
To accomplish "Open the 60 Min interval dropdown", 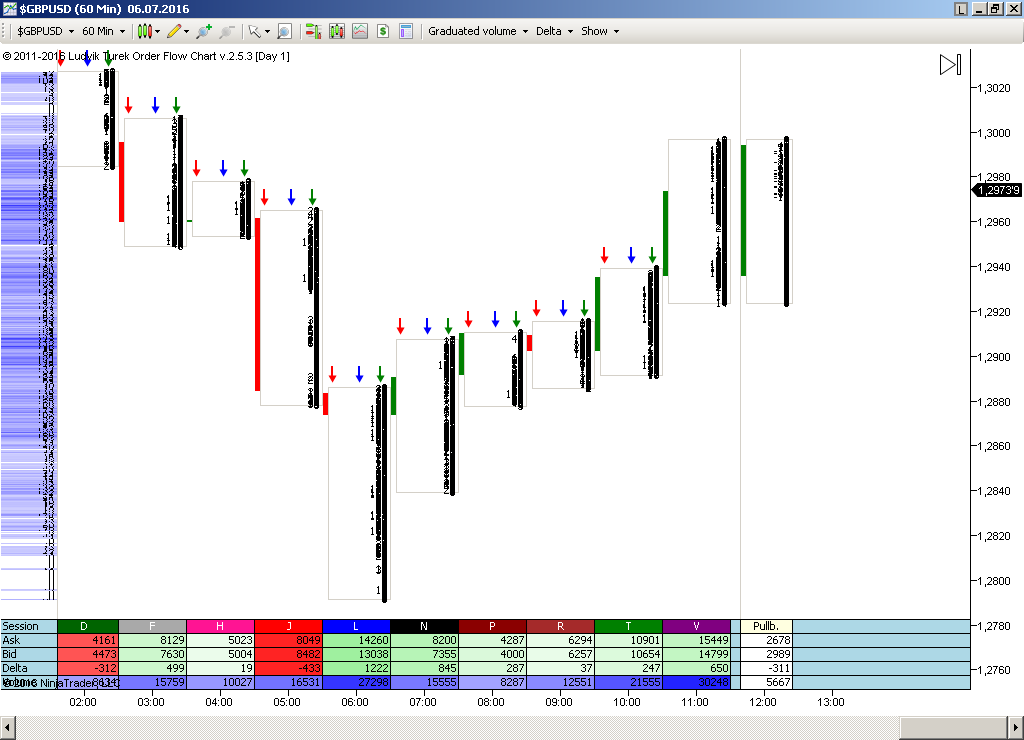I will 103,31.
